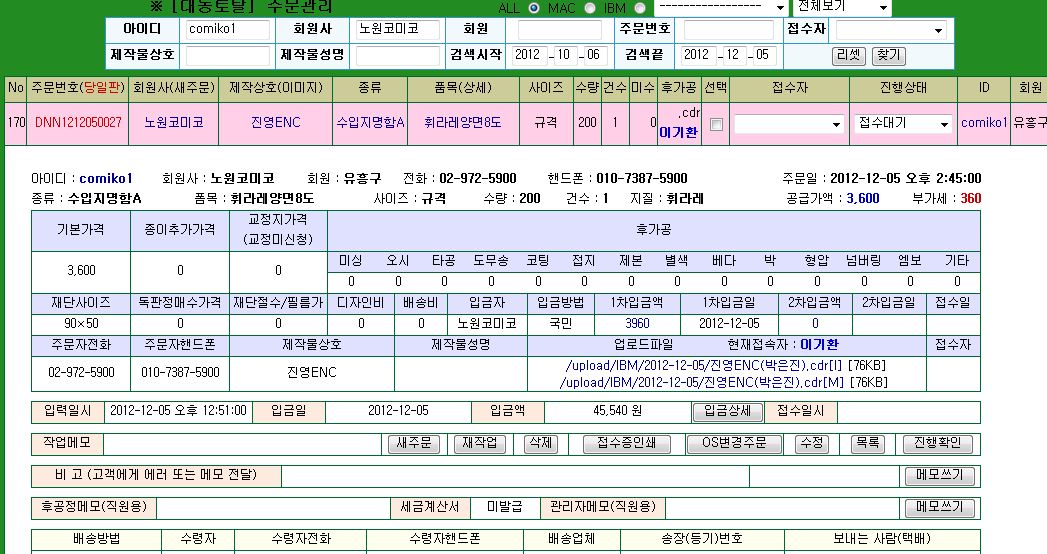Click 메모쓰기 in the 비고 row
1047x554 pixels.
coord(938,476)
